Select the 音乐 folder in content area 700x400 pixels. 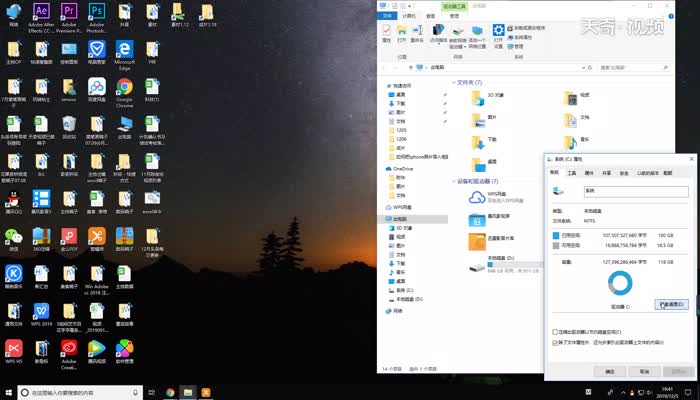(x=576, y=142)
